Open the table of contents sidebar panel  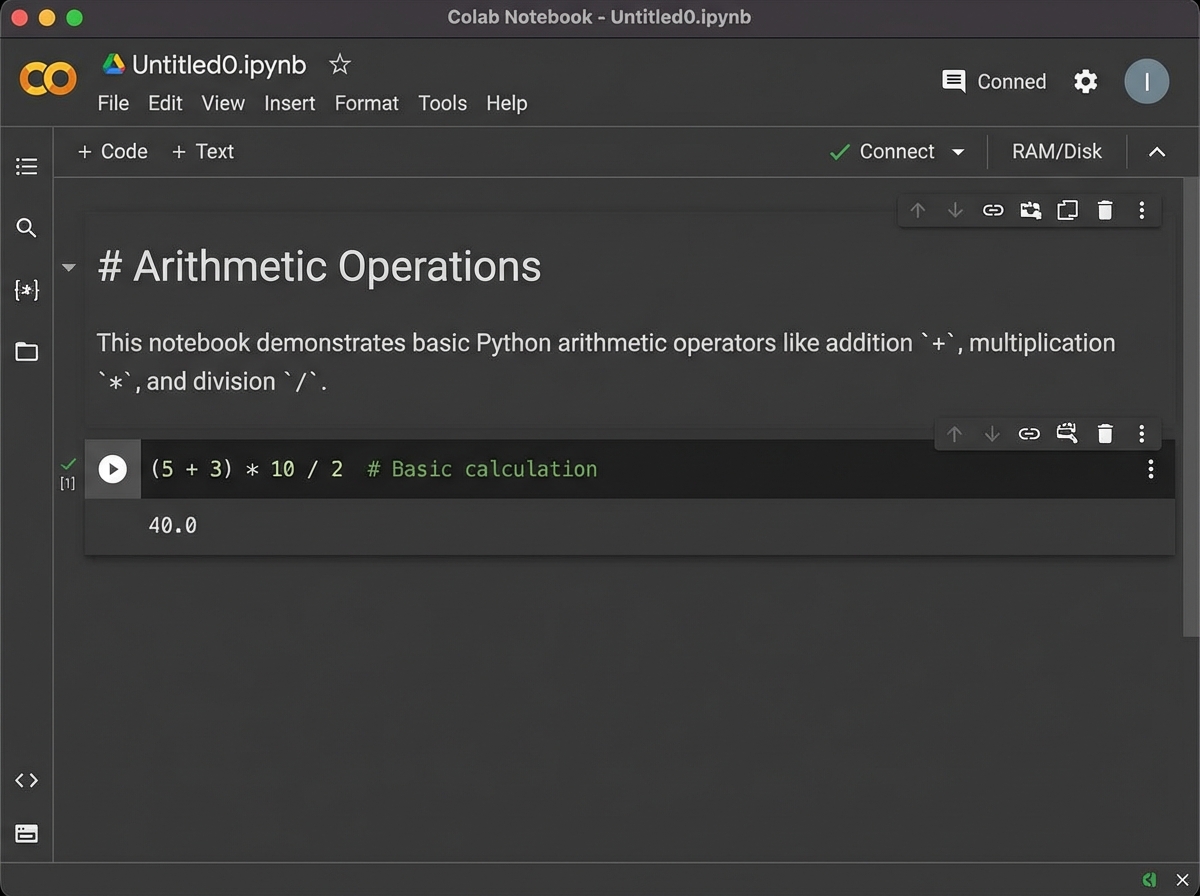[27, 166]
